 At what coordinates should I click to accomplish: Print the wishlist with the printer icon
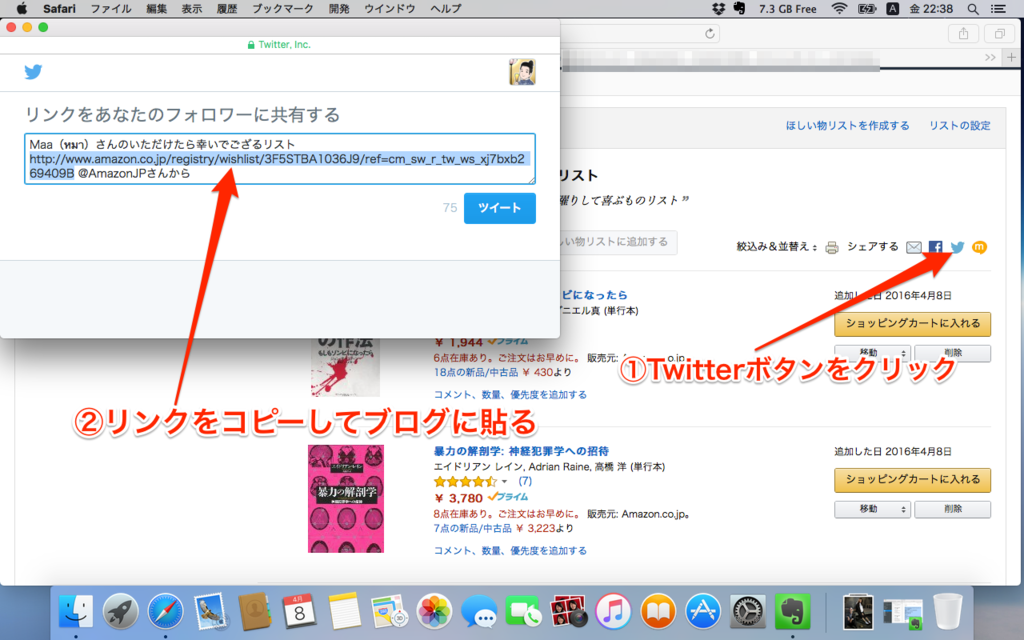831,248
